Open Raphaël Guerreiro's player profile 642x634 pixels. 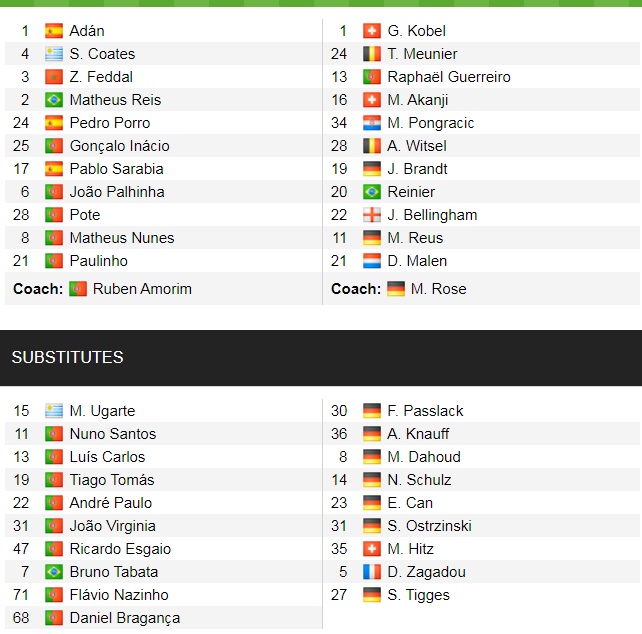tap(449, 77)
